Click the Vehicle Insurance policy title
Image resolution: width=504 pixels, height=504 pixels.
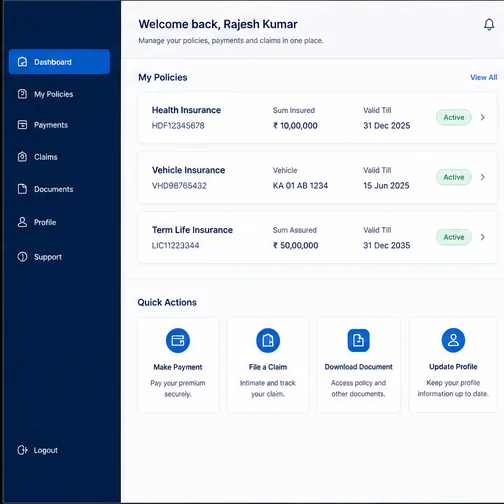[188, 170]
